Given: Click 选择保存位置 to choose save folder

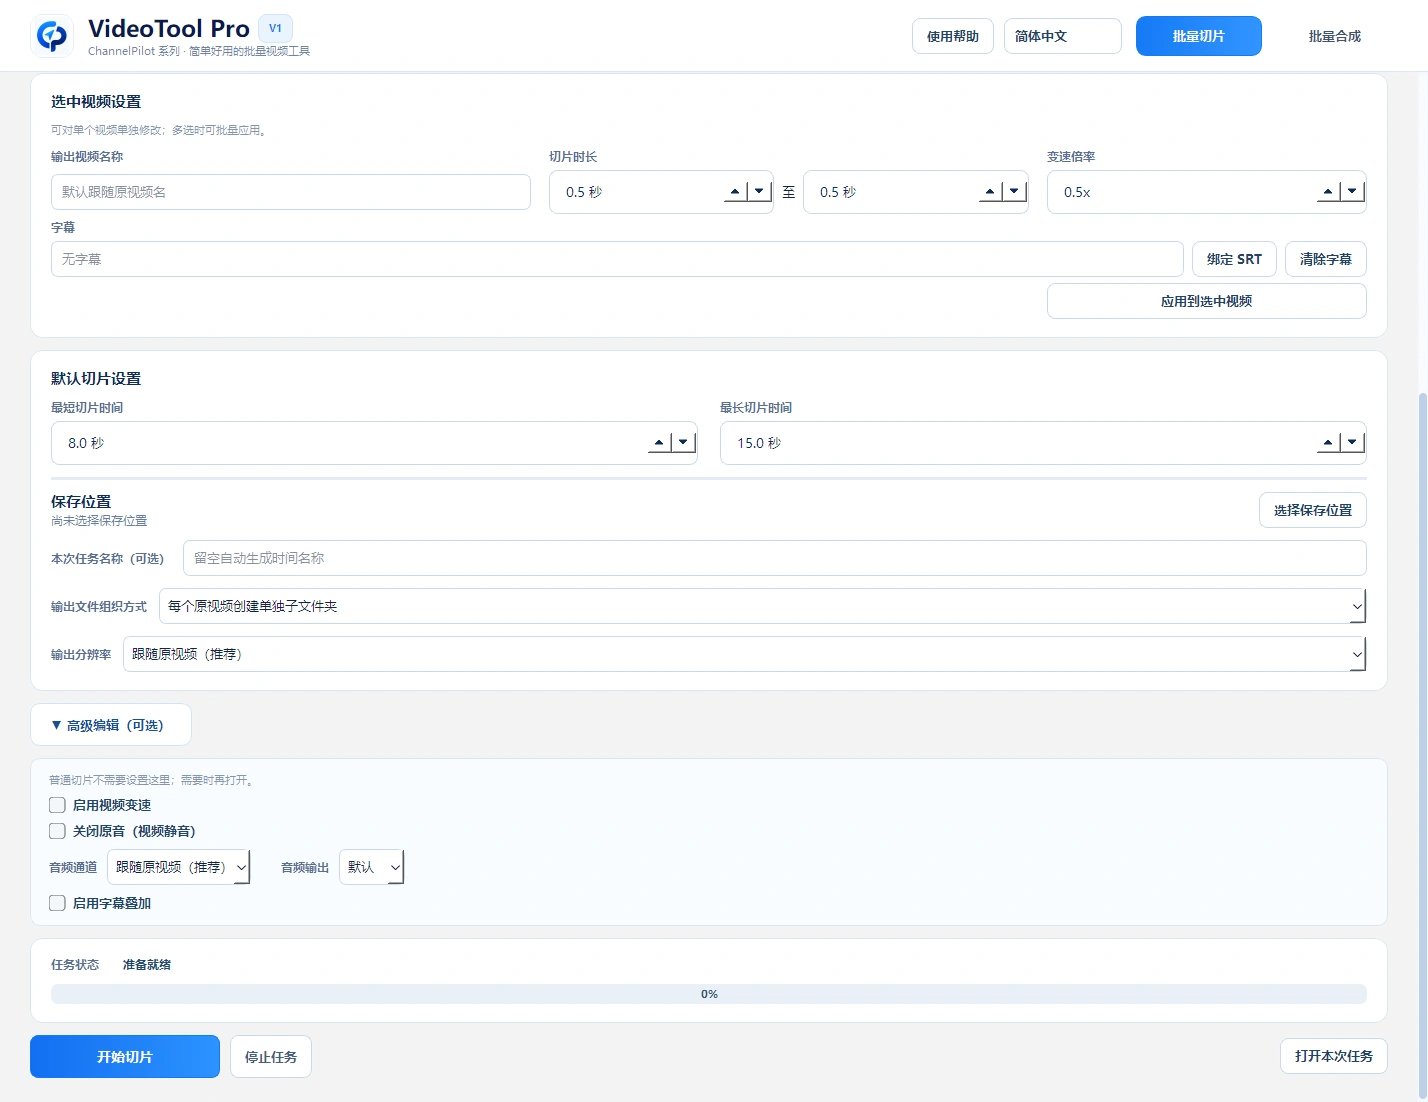Looking at the screenshot, I should point(1312,510).
